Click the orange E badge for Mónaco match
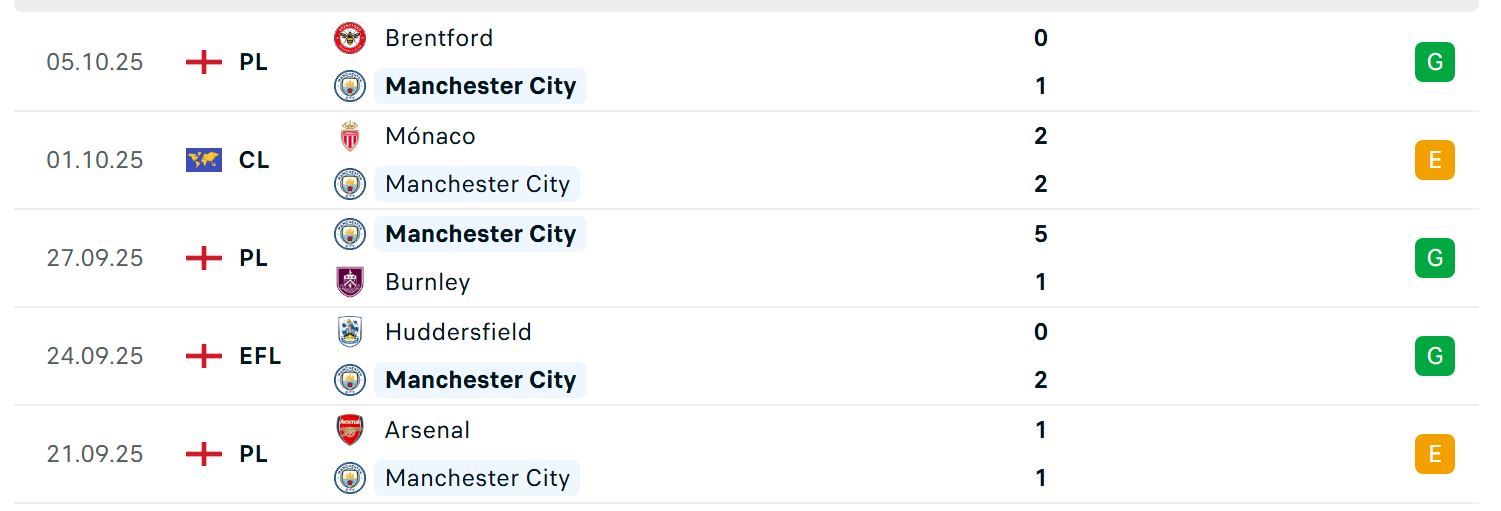This screenshot has width=1501, height=511. 1435,160
